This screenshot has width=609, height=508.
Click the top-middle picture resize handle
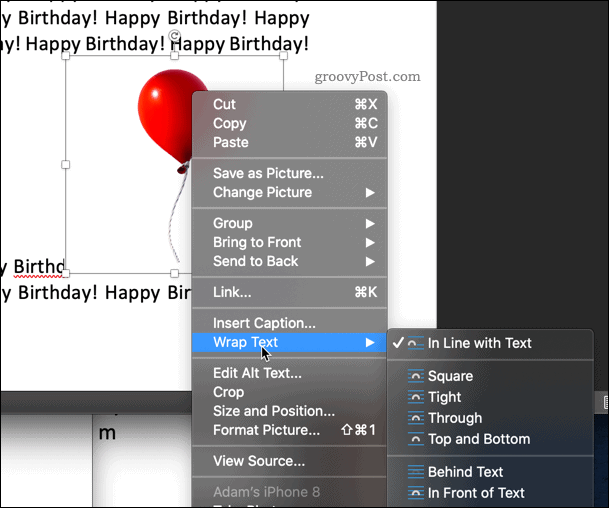(x=175, y=56)
